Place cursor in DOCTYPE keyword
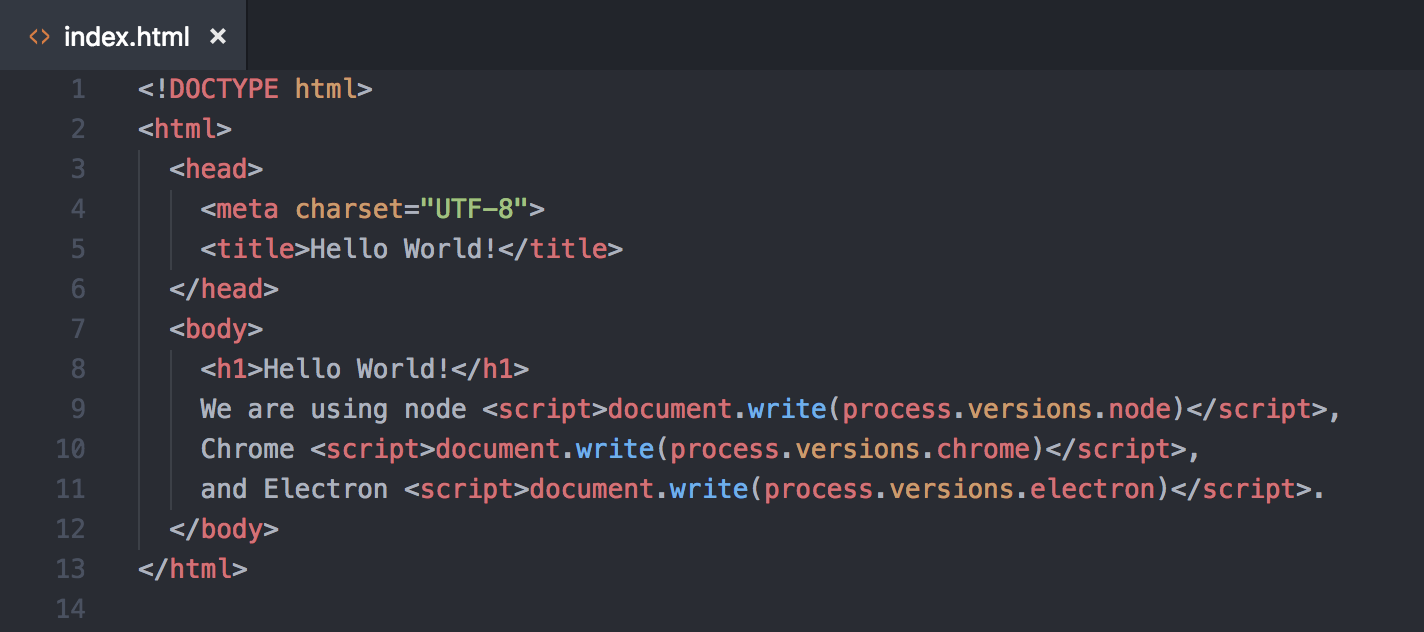This screenshot has width=1424, height=632. (224, 89)
